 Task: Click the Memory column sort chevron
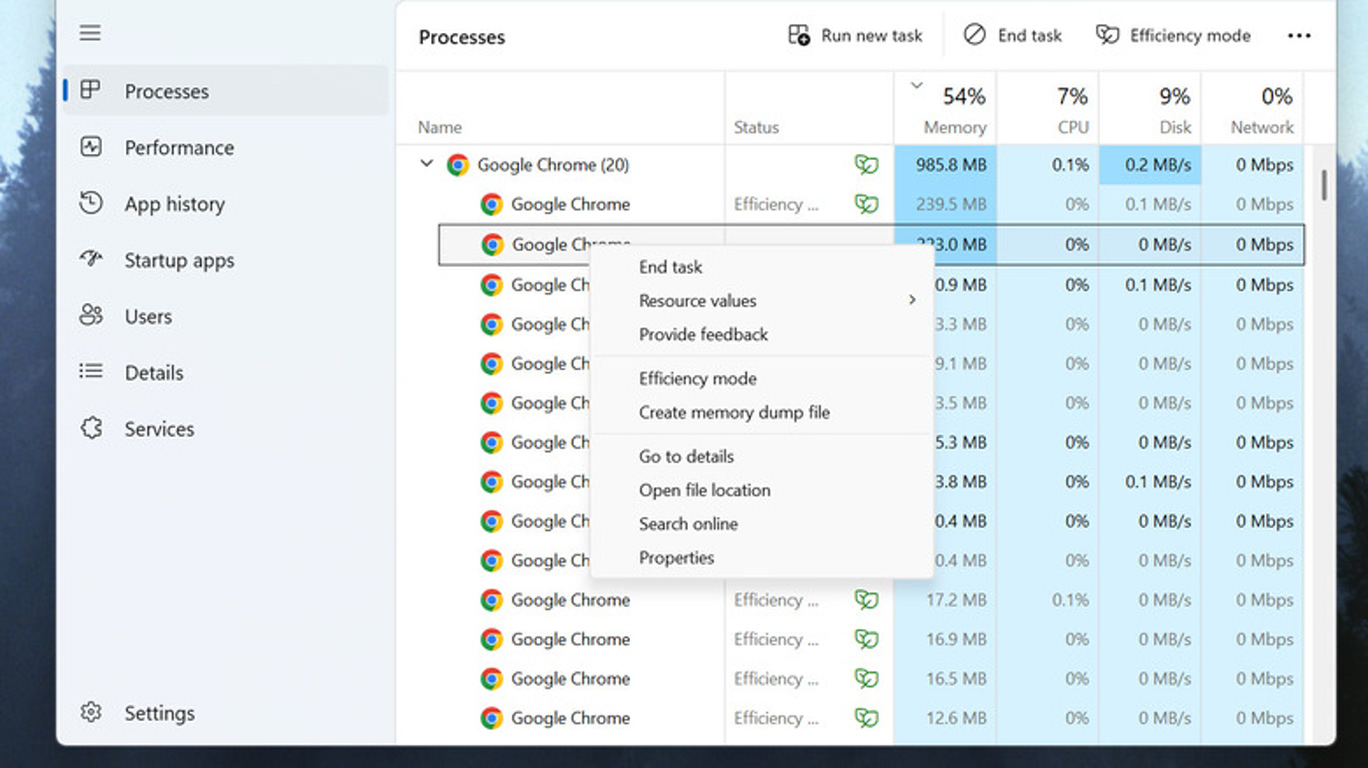[916, 86]
